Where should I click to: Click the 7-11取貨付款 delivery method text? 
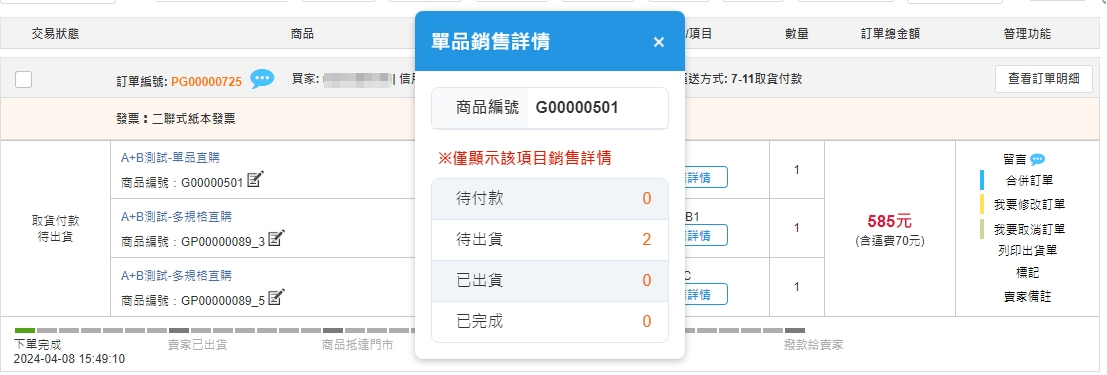tap(766, 79)
